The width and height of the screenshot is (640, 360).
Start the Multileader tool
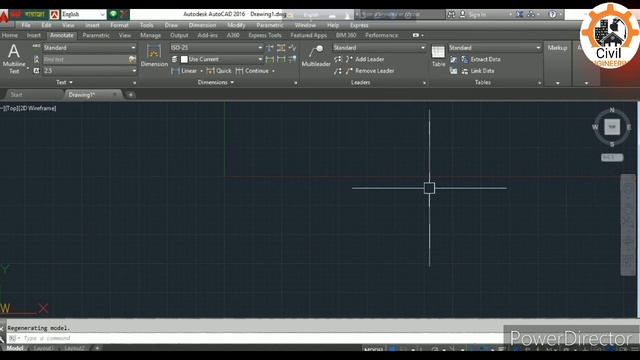click(x=316, y=56)
